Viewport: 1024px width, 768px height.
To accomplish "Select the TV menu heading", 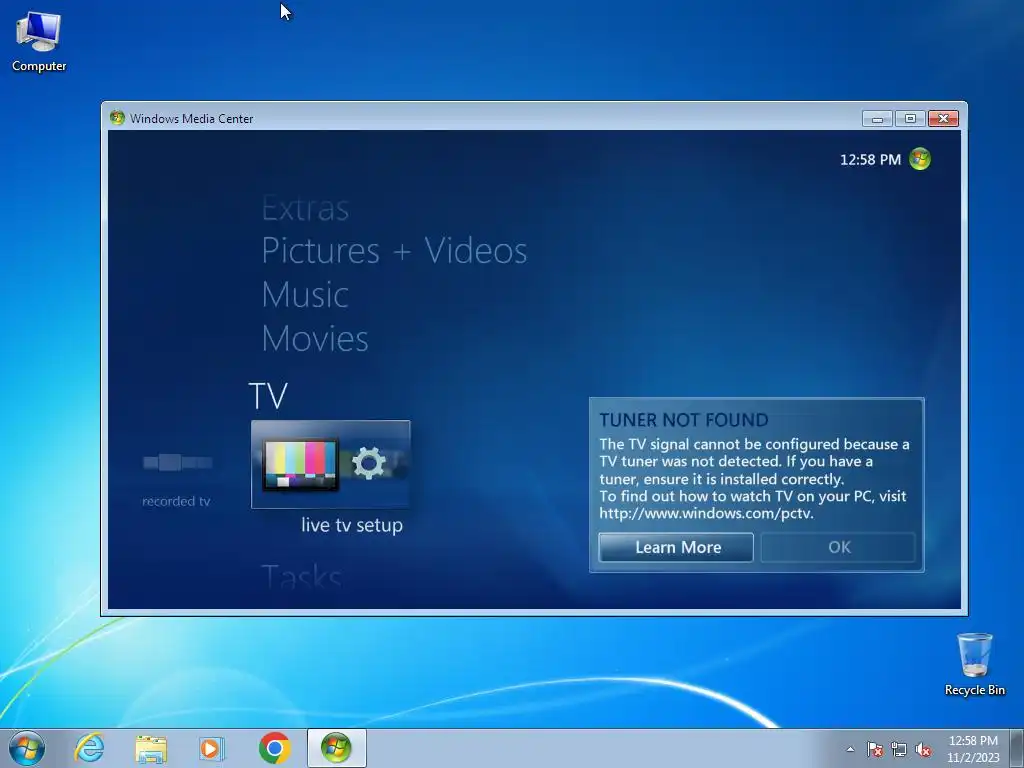I will [268, 396].
